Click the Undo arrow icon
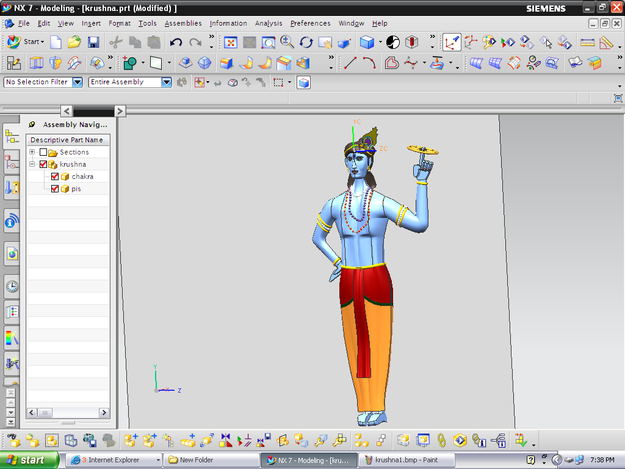 pos(176,42)
